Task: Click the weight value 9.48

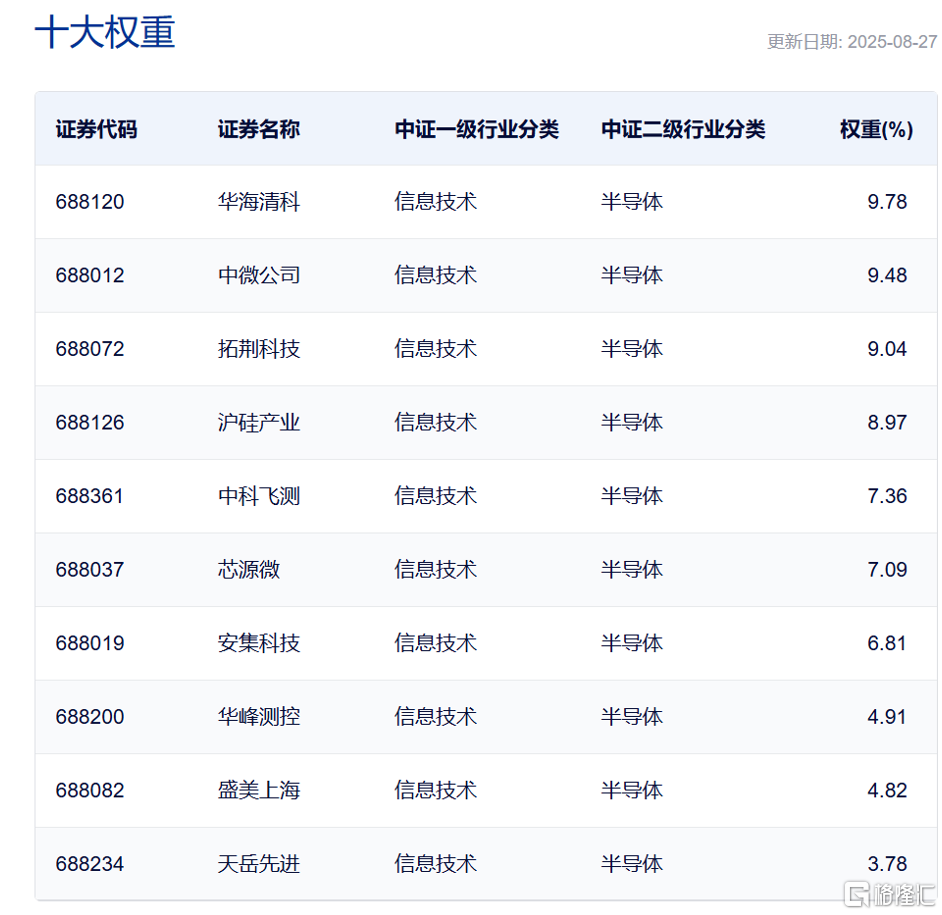Action: (887, 275)
